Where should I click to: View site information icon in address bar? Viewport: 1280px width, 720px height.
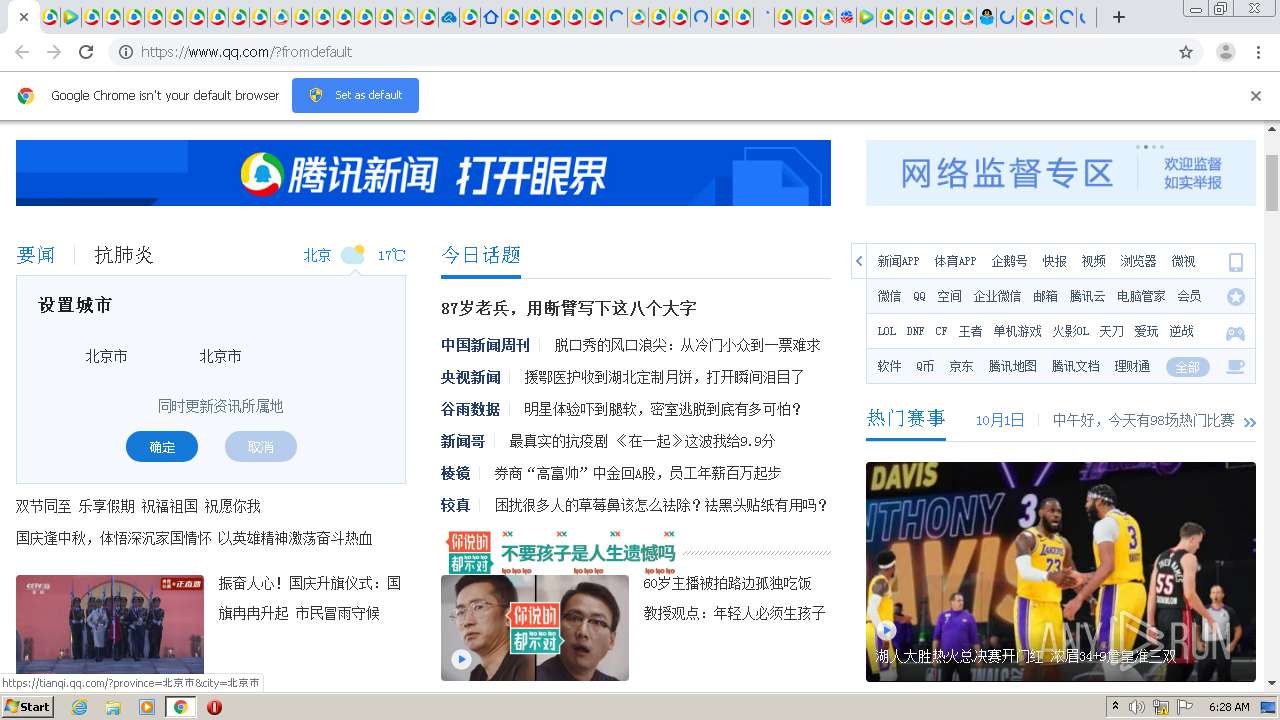click(x=126, y=52)
